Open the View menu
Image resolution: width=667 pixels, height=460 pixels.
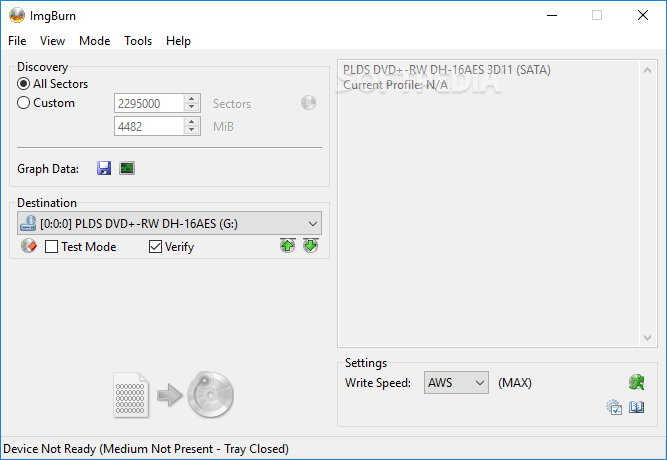[52, 41]
